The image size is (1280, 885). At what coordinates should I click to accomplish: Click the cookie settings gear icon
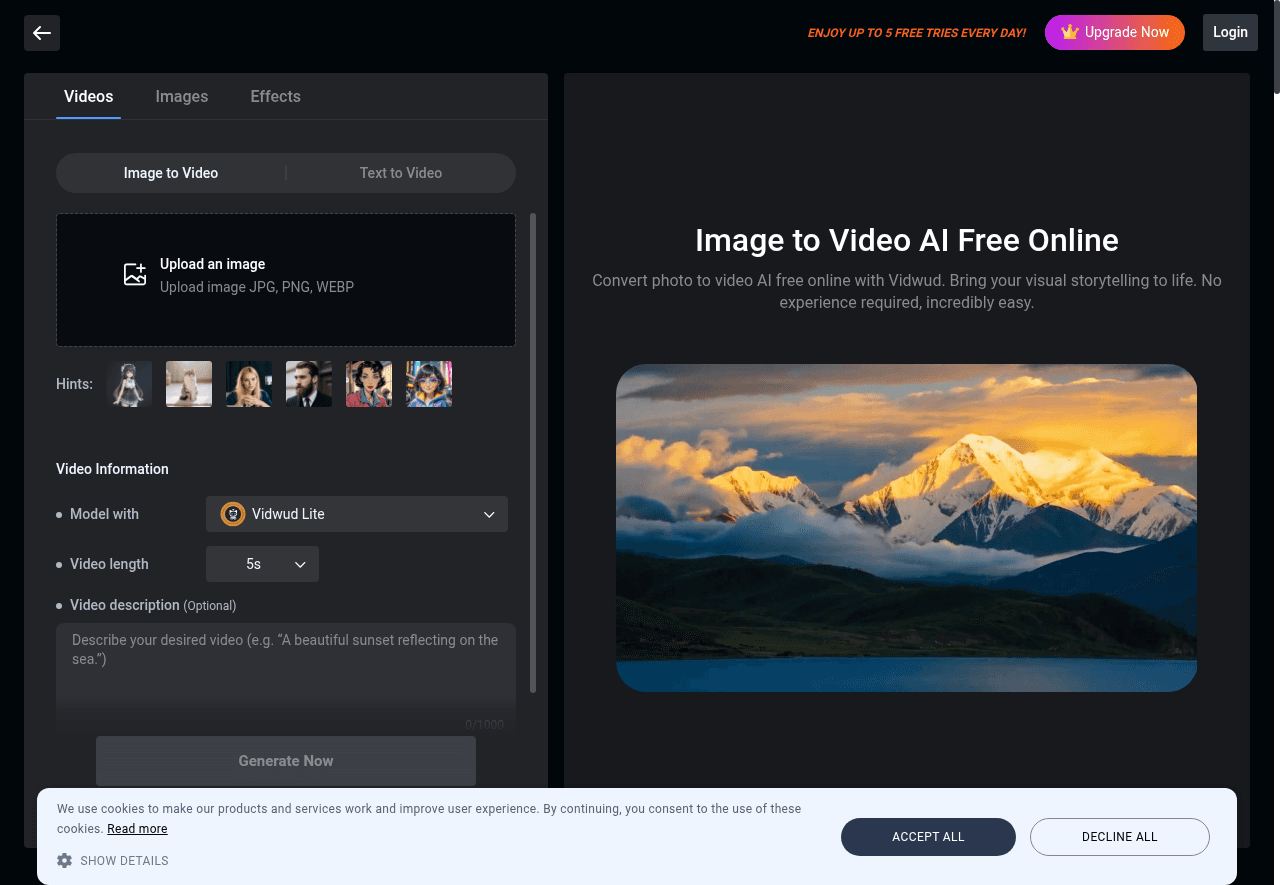coord(65,861)
